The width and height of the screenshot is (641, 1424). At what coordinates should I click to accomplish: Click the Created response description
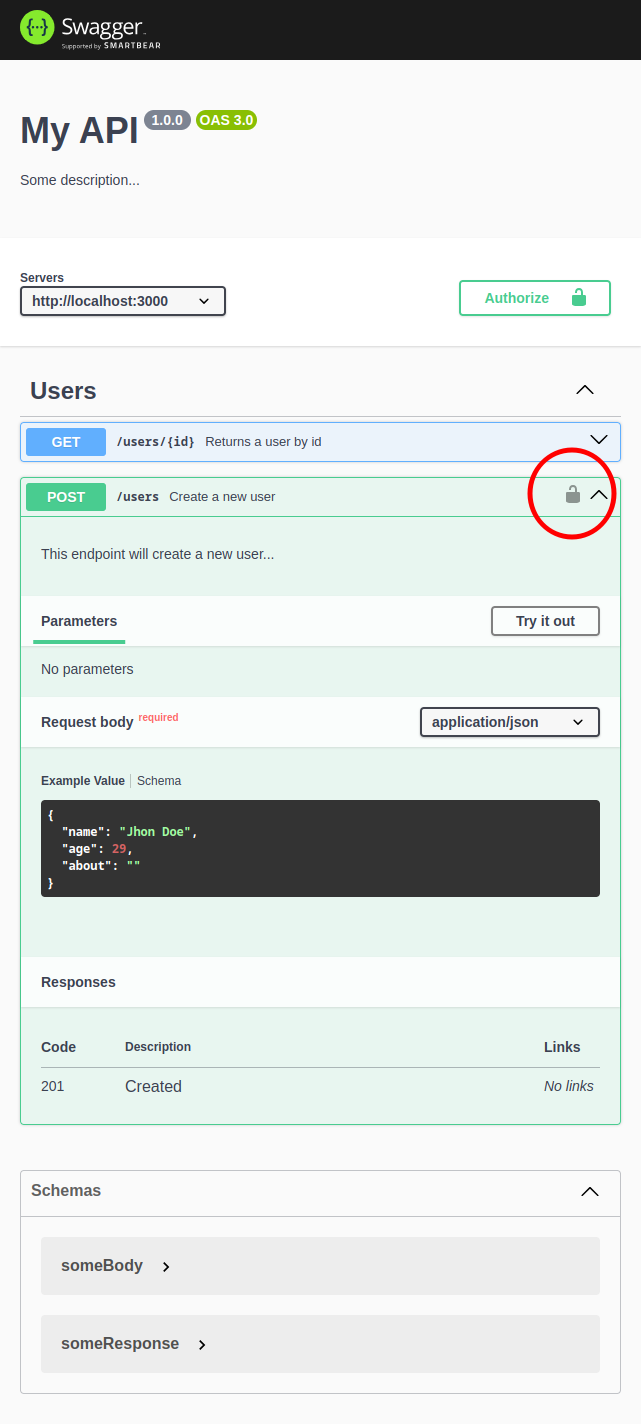tap(153, 1086)
